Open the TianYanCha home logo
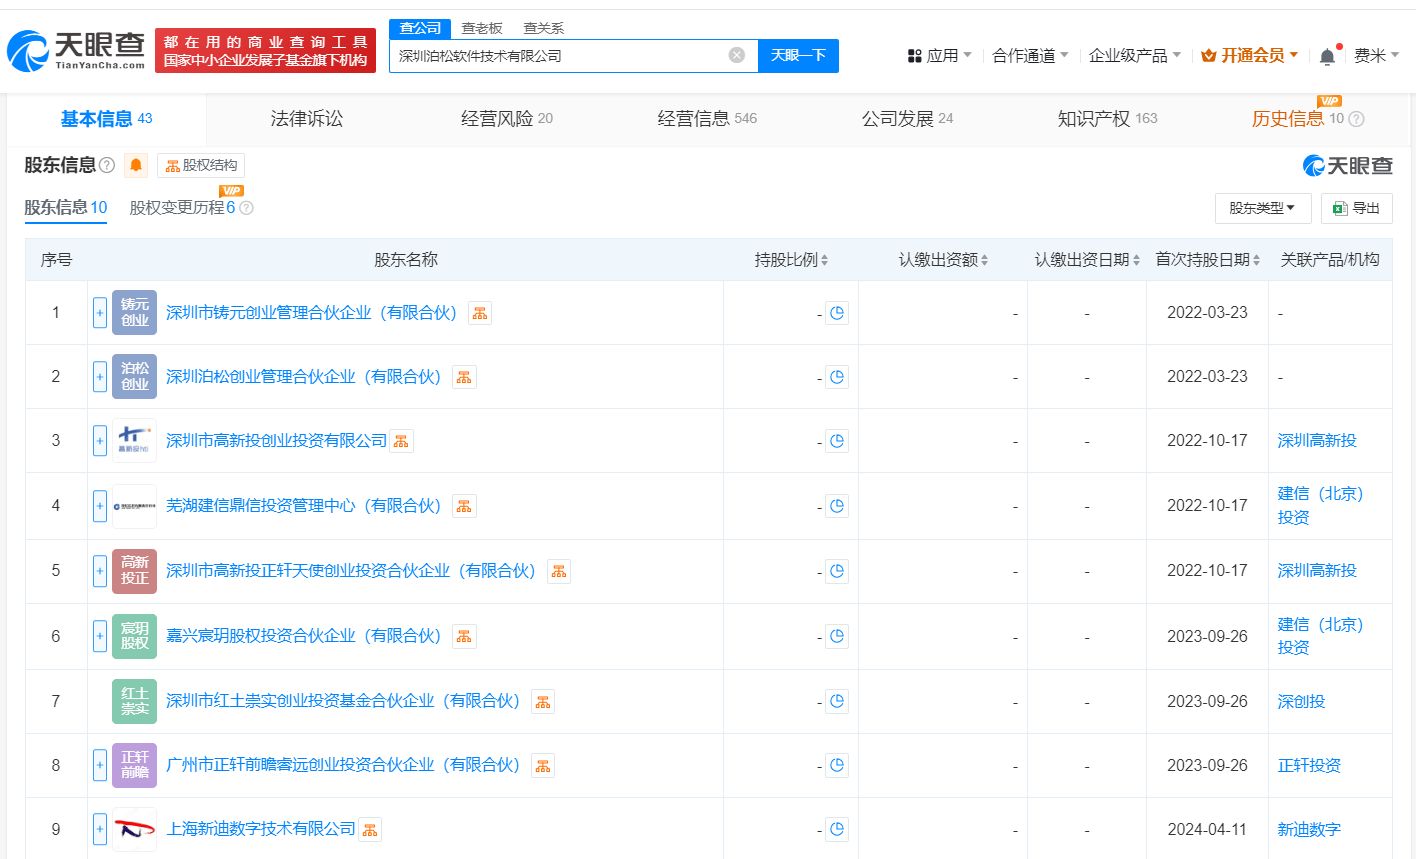Viewport: 1416px width, 859px height. coord(76,51)
